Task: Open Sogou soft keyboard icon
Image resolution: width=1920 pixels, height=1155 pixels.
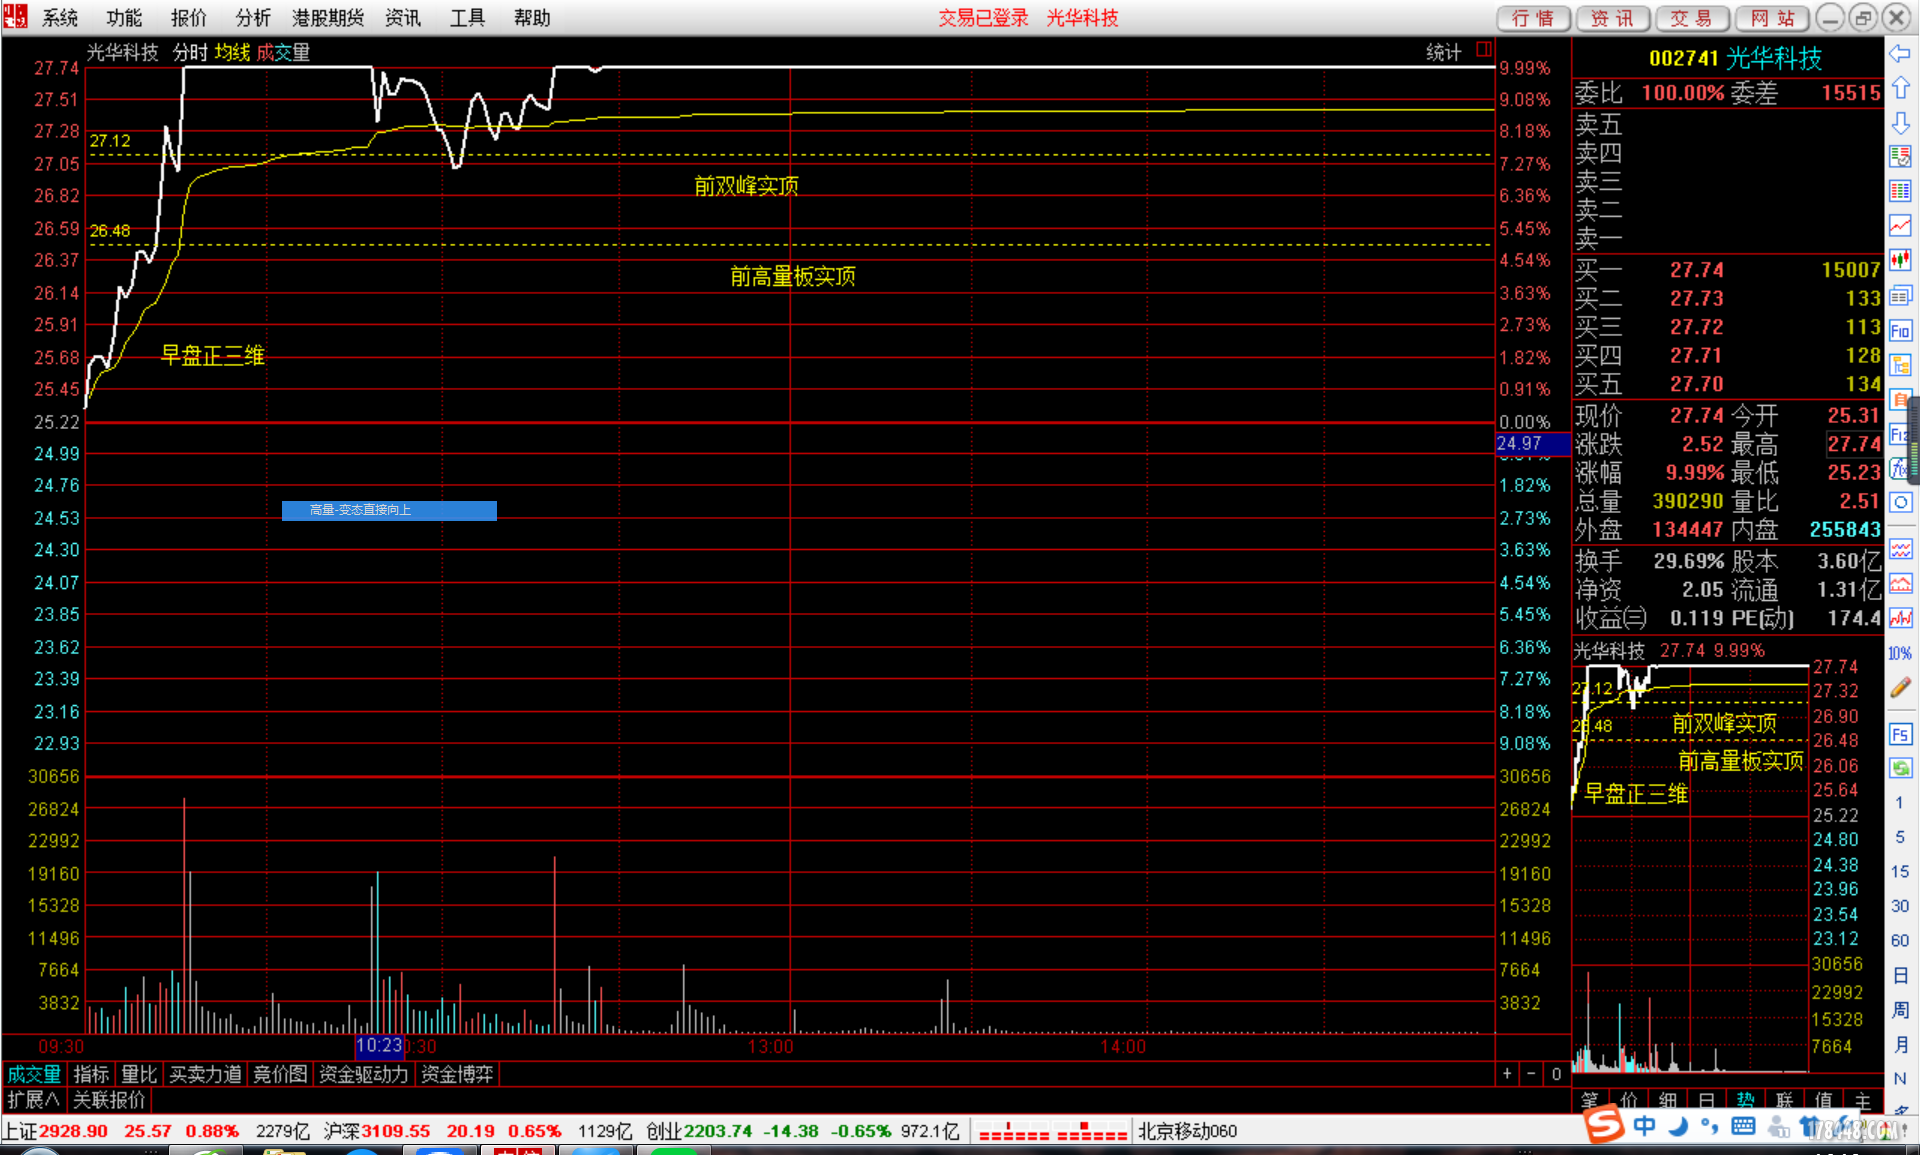Action: pos(1743,1127)
